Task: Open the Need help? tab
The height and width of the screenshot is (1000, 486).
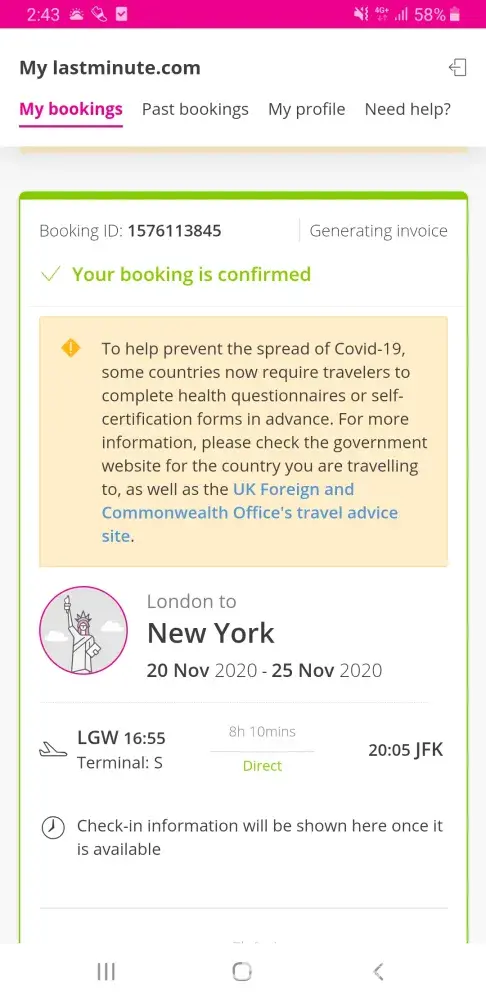Action: 408,109
